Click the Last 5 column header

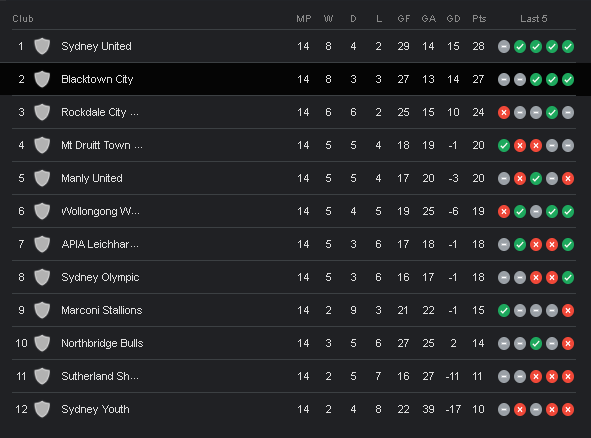(x=533, y=19)
